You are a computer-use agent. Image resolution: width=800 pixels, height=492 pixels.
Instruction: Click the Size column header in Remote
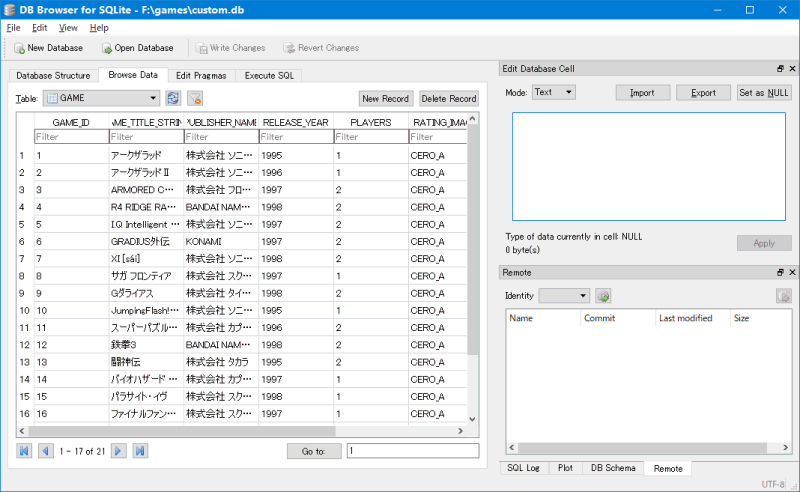760,318
